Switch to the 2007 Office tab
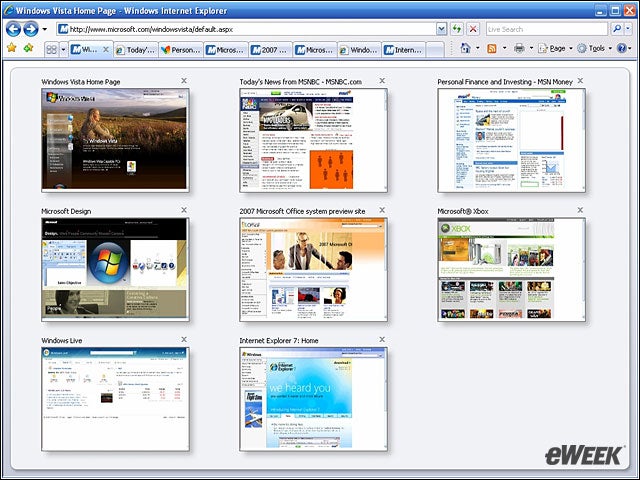The height and width of the screenshot is (480, 640). click(270, 50)
